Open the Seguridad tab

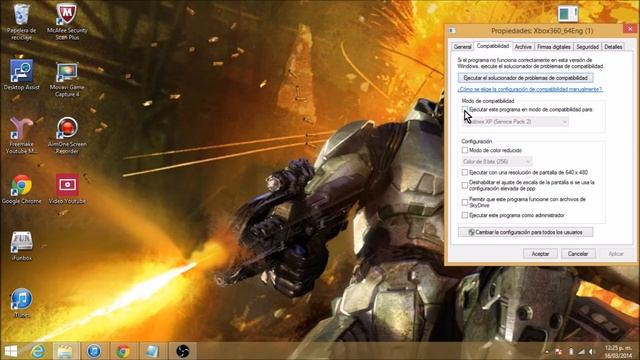tap(587, 47)
